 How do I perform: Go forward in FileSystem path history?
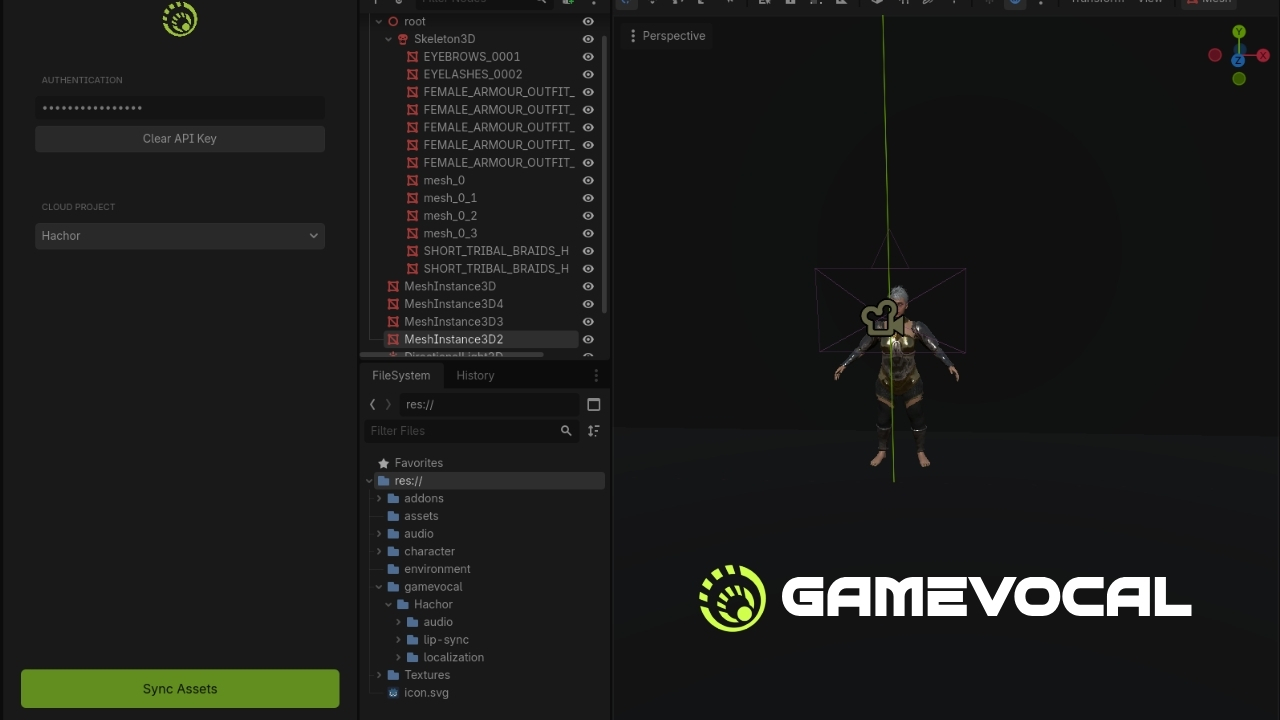[388, 405]
